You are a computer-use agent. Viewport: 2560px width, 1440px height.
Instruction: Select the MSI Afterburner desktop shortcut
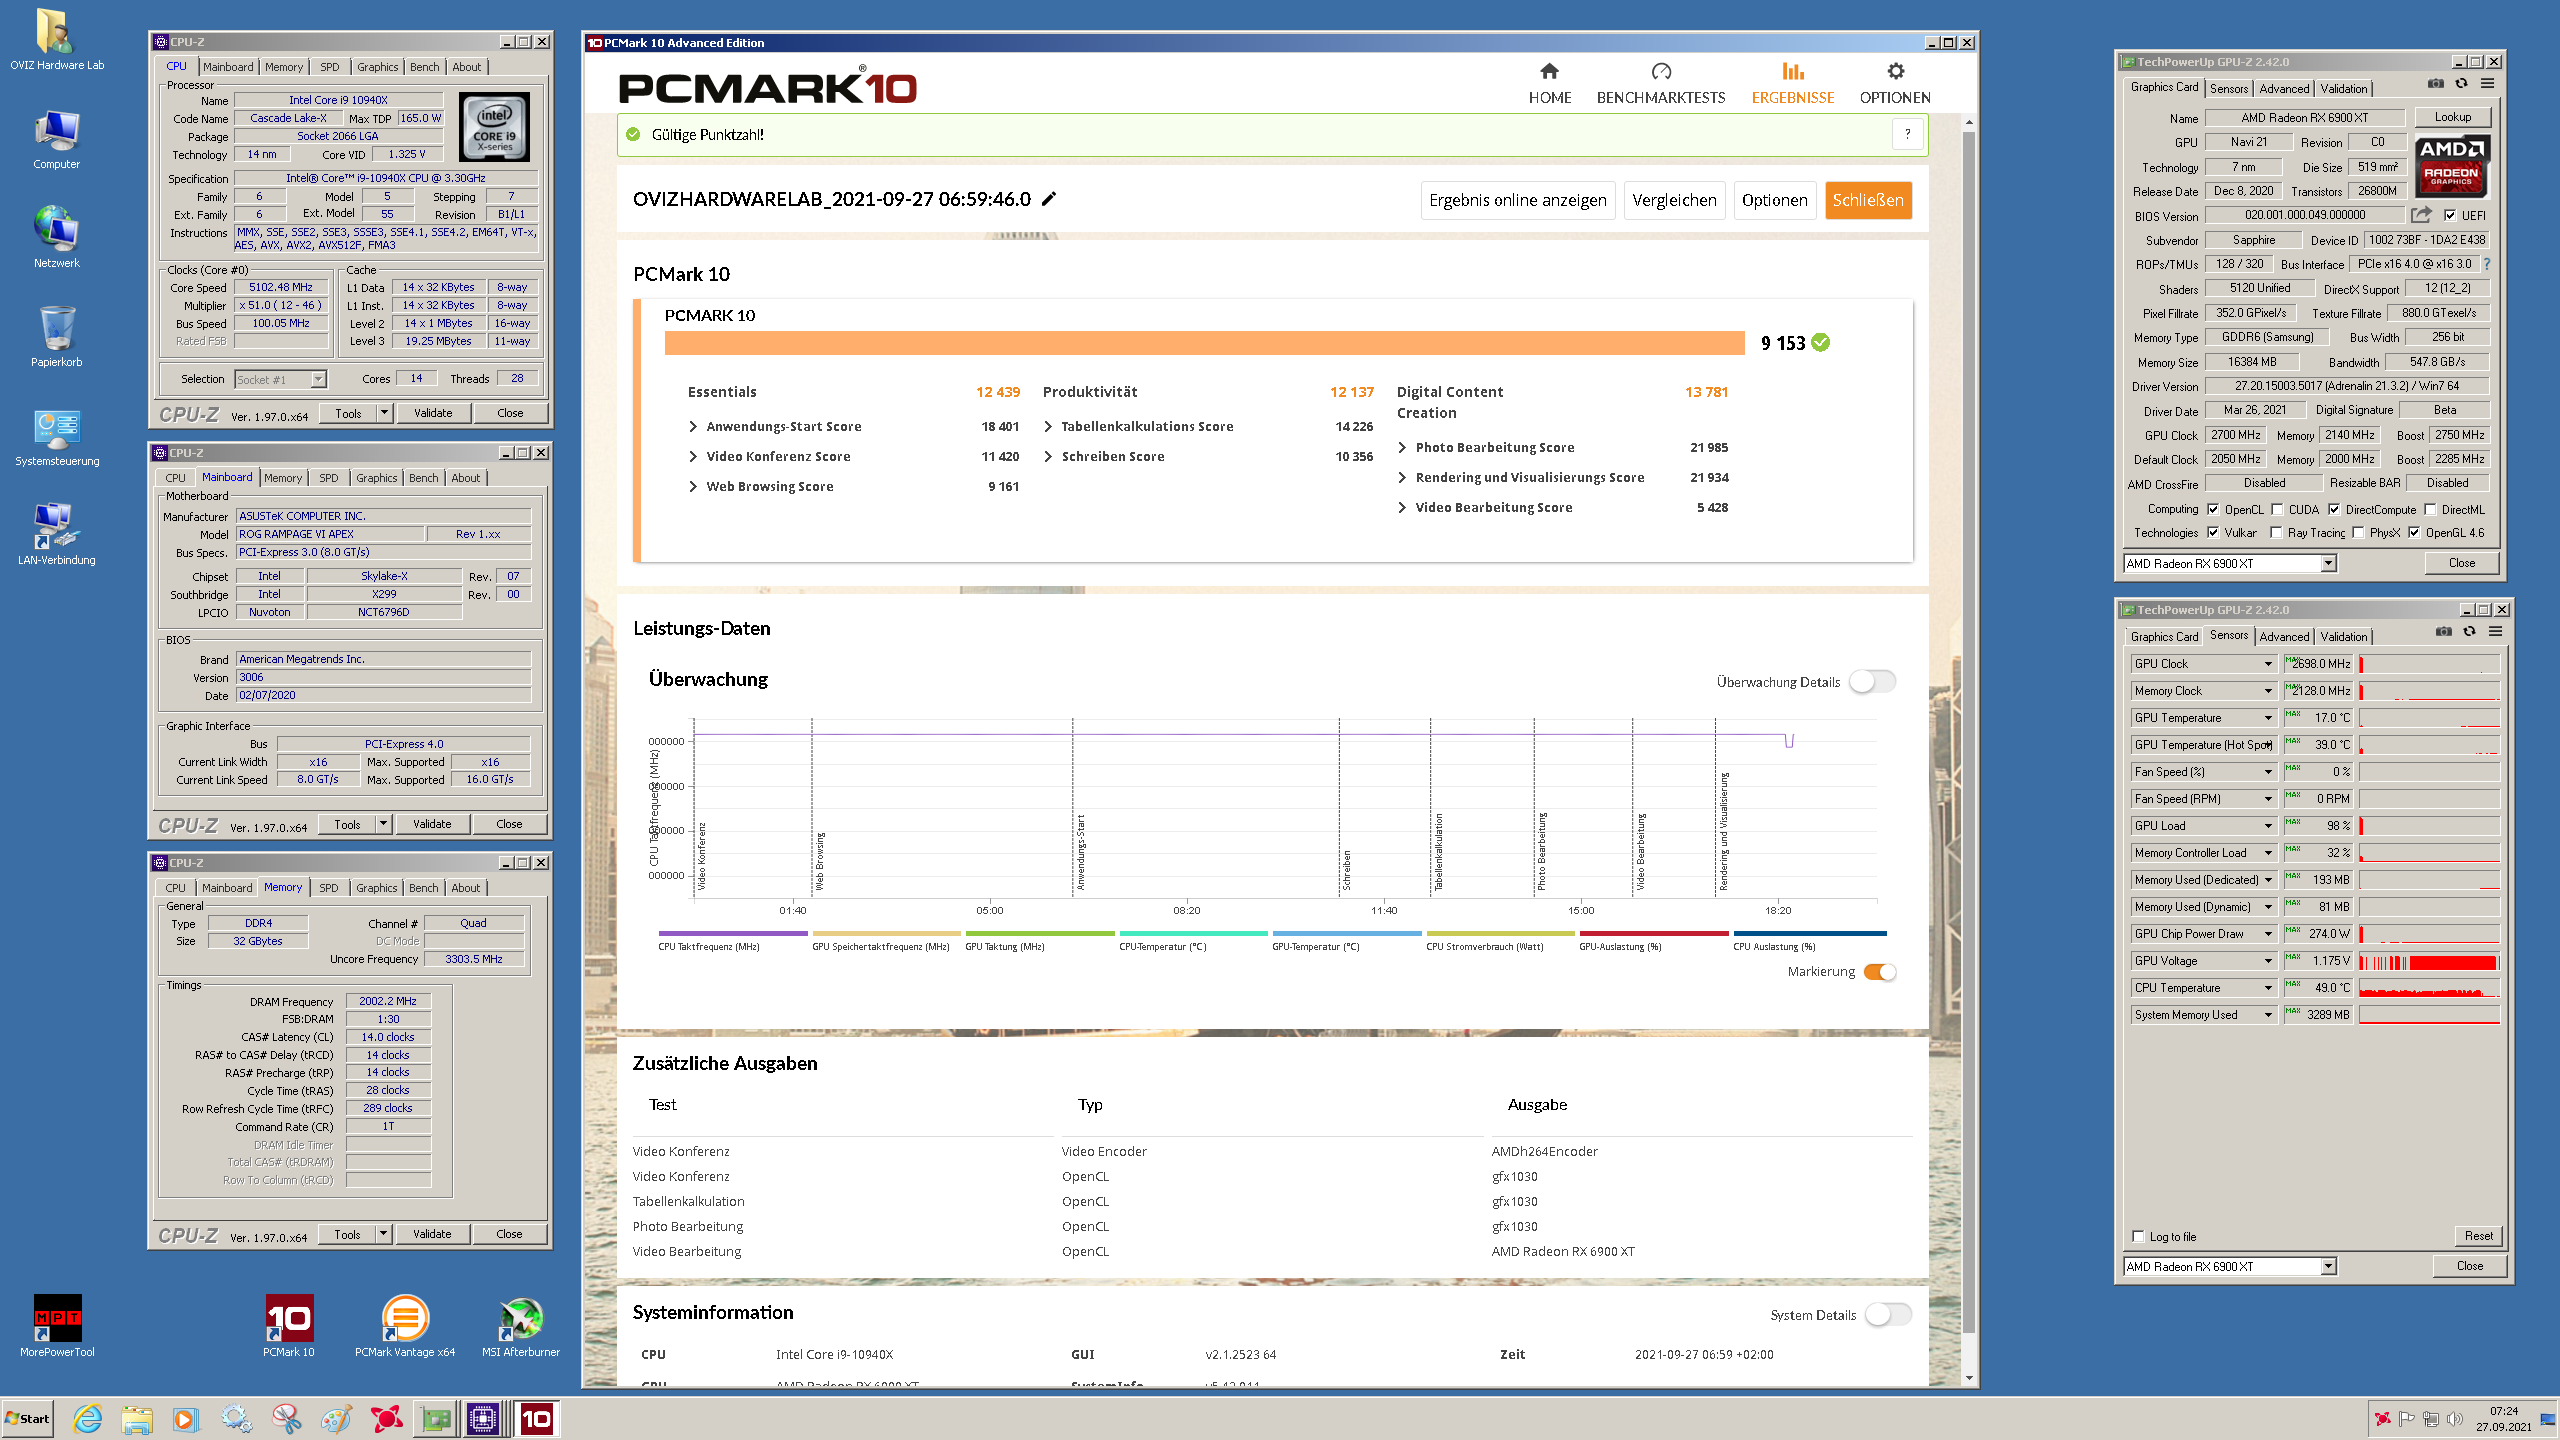(521, 1326)
